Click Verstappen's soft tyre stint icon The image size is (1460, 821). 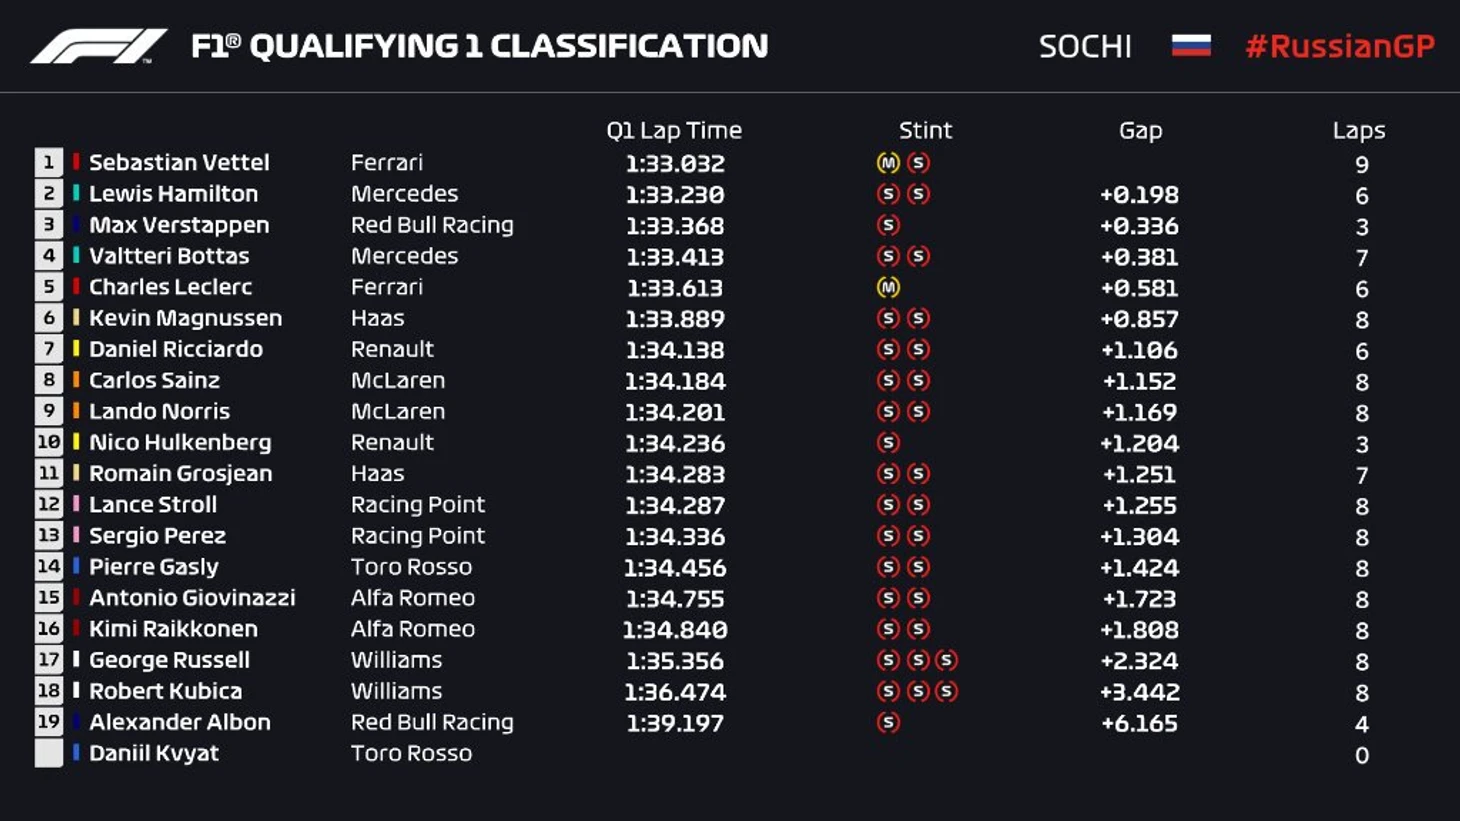tap(887, 226)
